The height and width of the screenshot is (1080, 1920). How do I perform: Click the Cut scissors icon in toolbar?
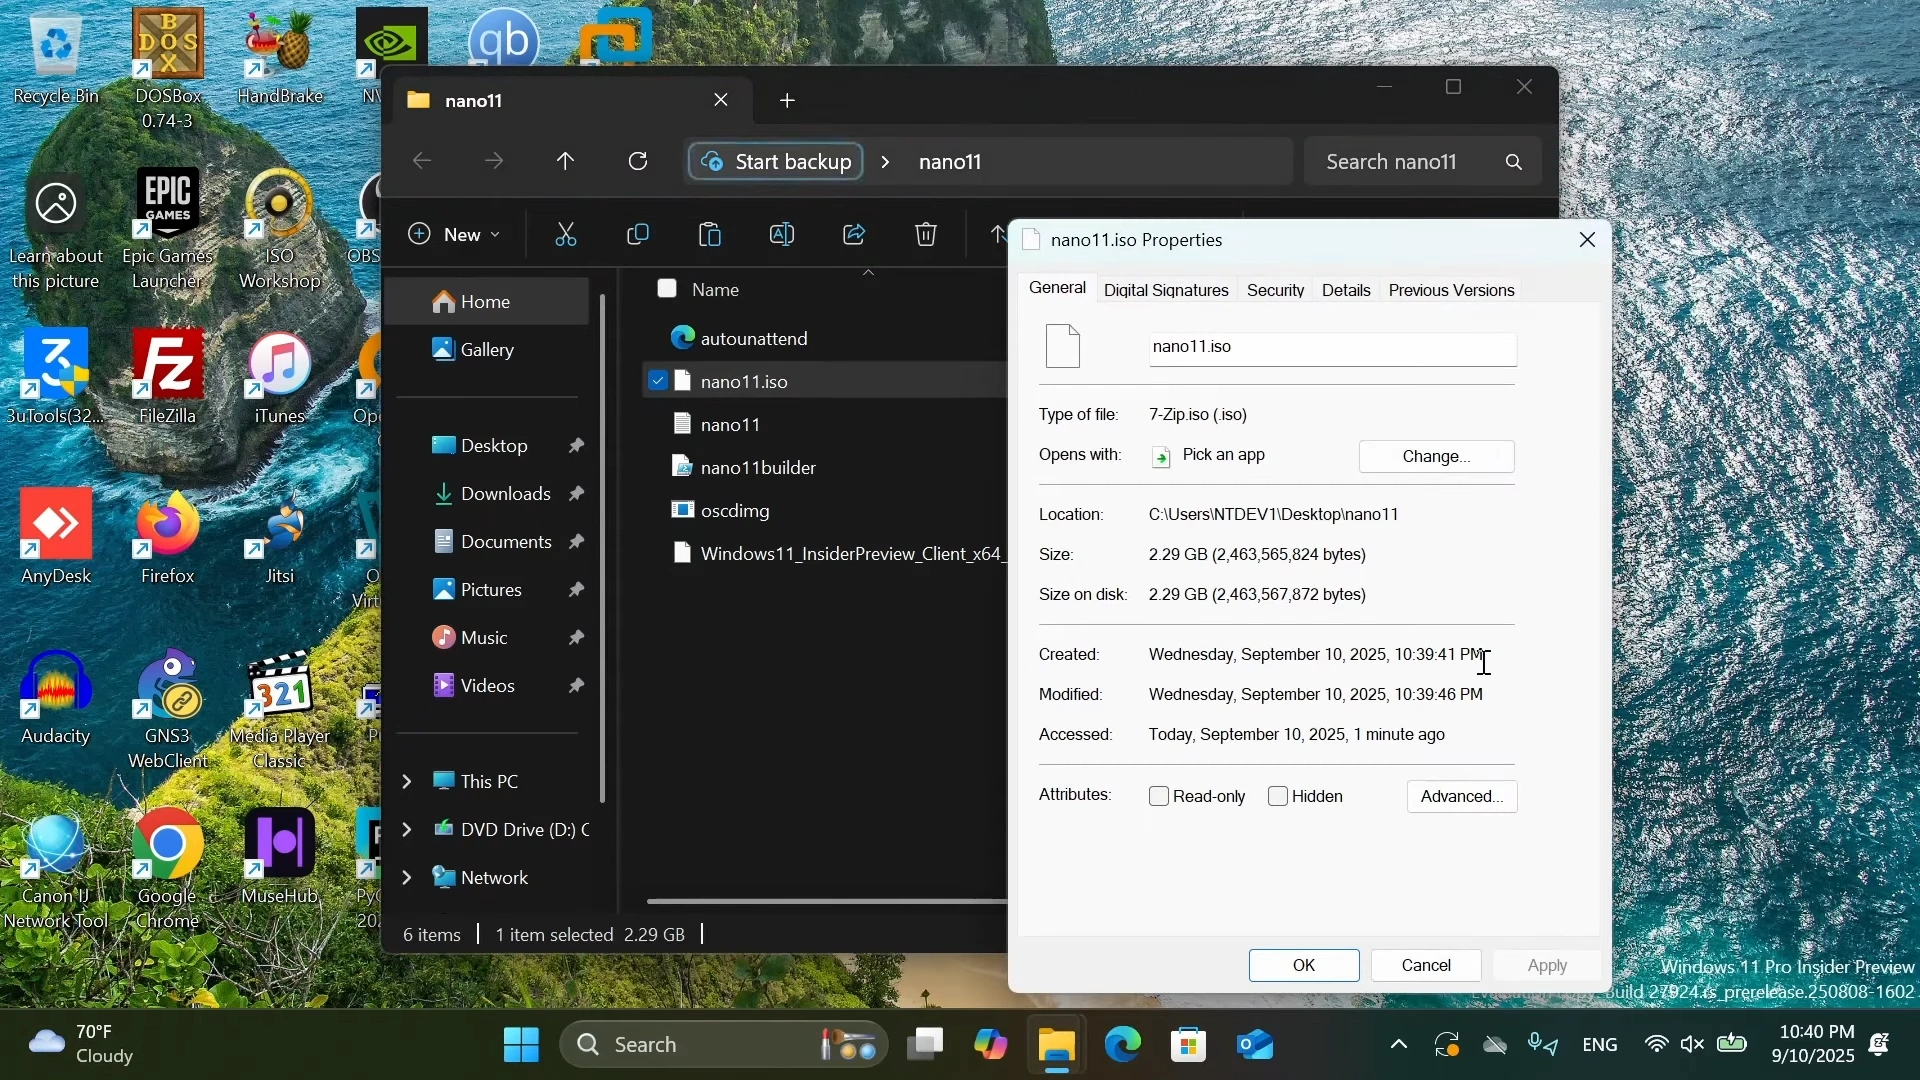point(566,235)
